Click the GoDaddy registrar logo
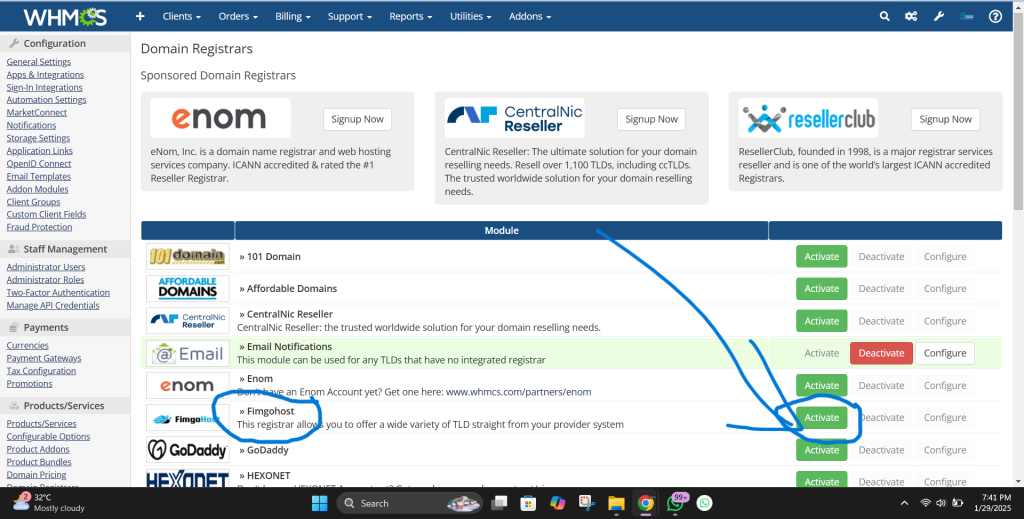Viewport: 1024px width, 519px height. tap(187, 450)
